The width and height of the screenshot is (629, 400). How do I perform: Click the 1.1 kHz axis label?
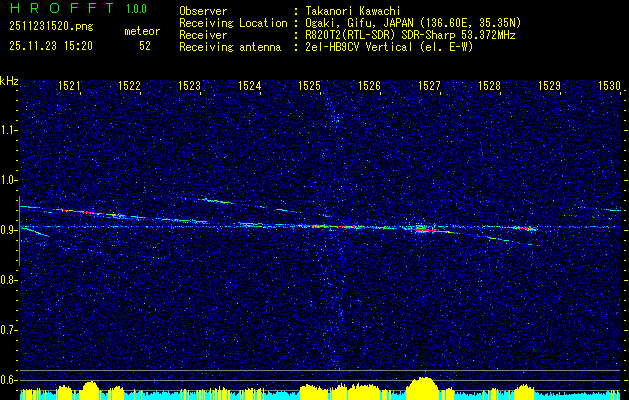coord(9,130)
